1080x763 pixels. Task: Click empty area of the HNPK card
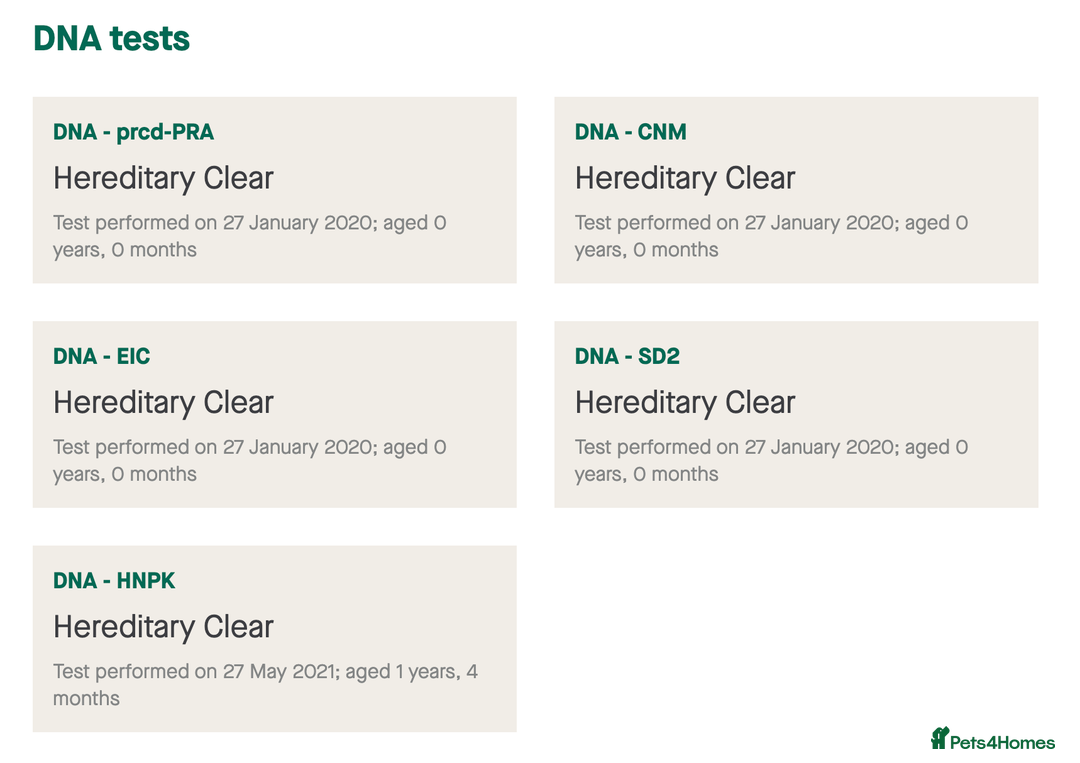(x=413, y=592)
